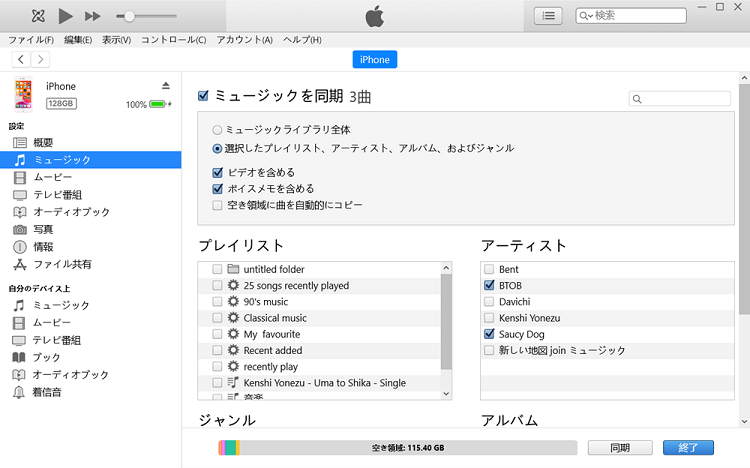Viewport: 750px width, 468px height.
Task: Select テレビ番組 under 設定
Action: [90, 195]
